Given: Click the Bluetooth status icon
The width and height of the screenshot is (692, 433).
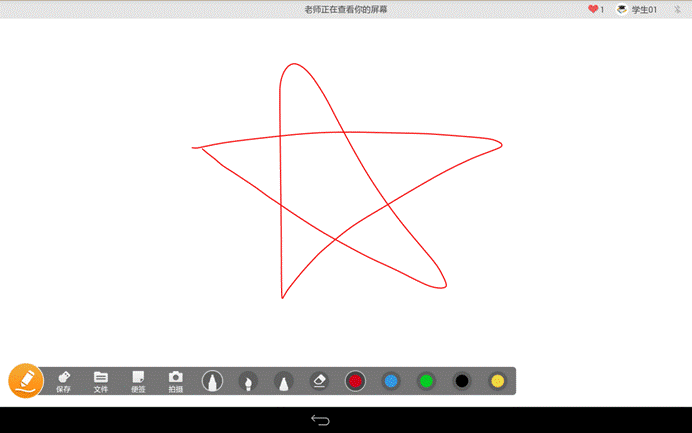Looking at the screenshot, I should [677, 9].
